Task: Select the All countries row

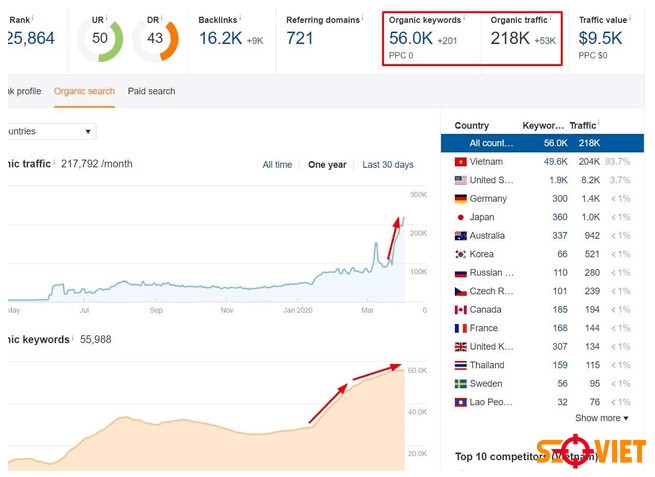Action: click(x=542, y=143)
